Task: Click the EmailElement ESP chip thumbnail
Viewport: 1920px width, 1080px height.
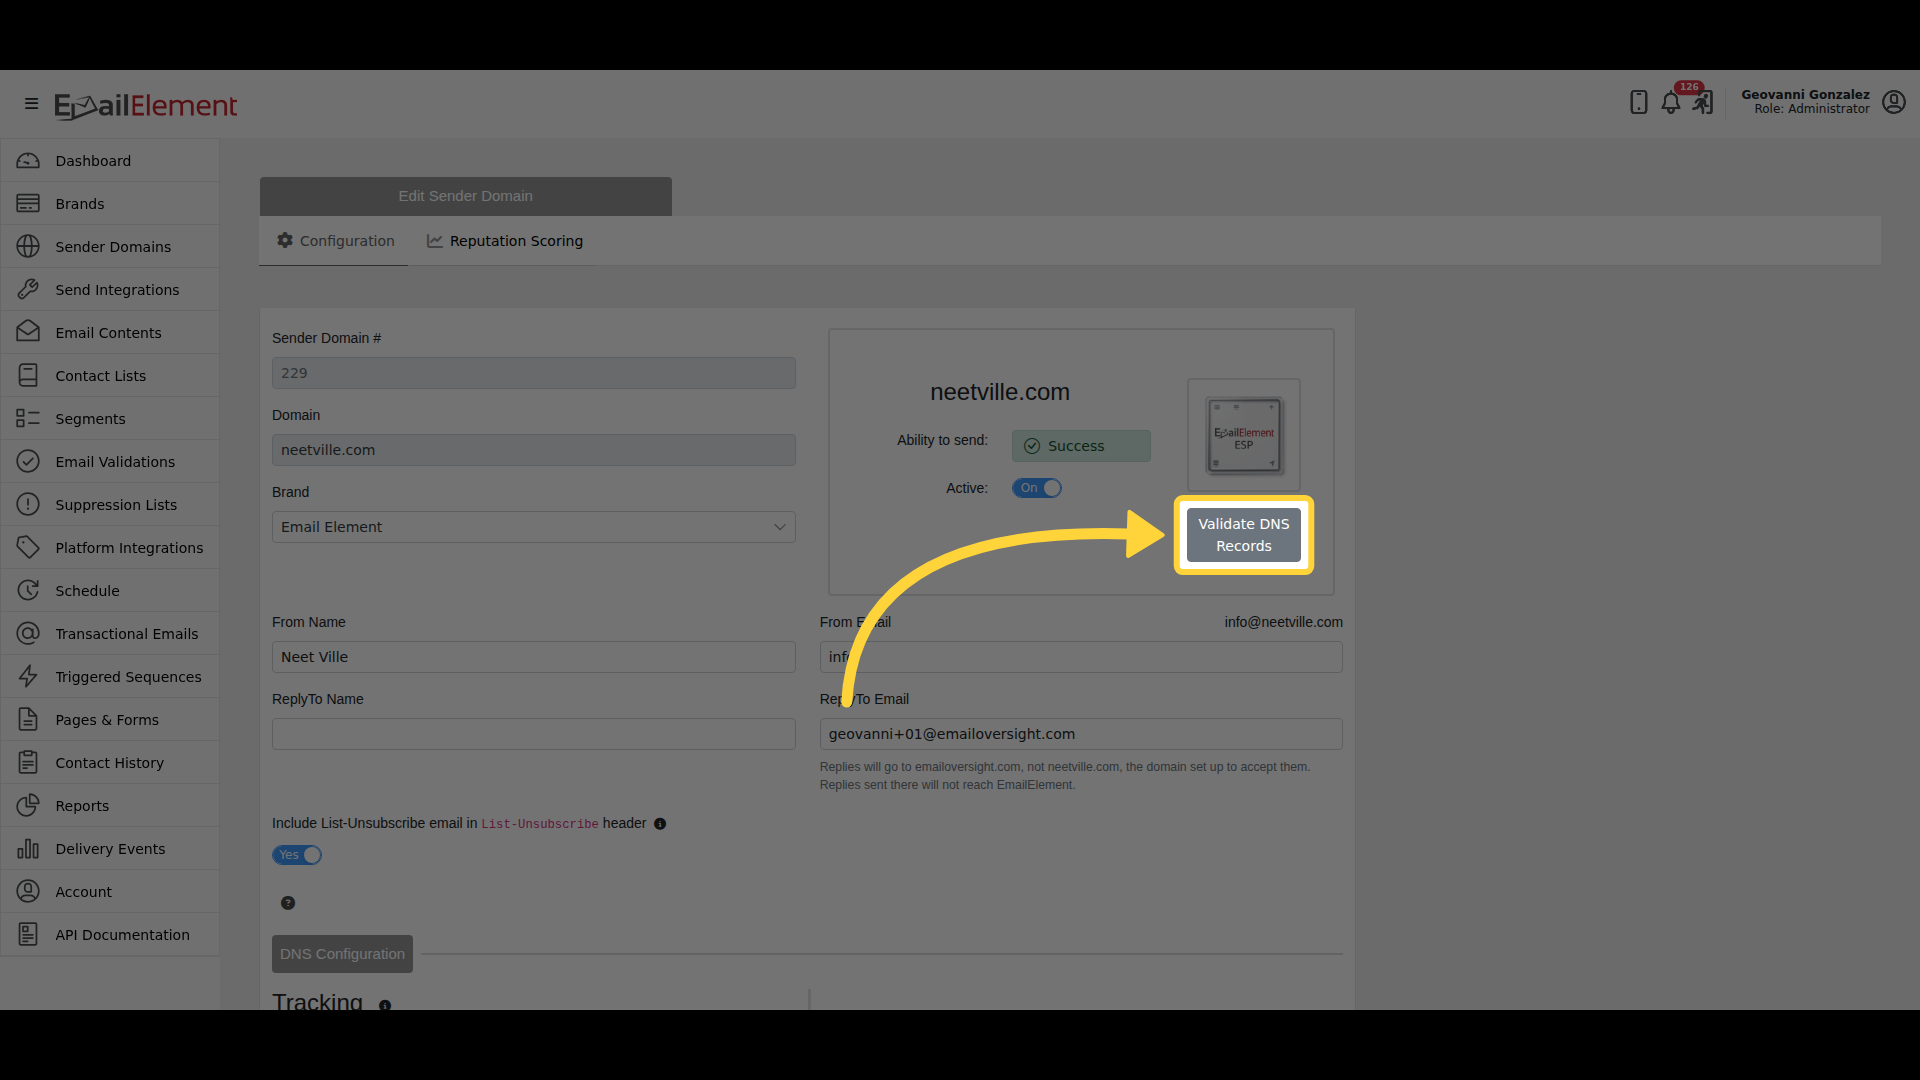Action: click(1244, 435)
